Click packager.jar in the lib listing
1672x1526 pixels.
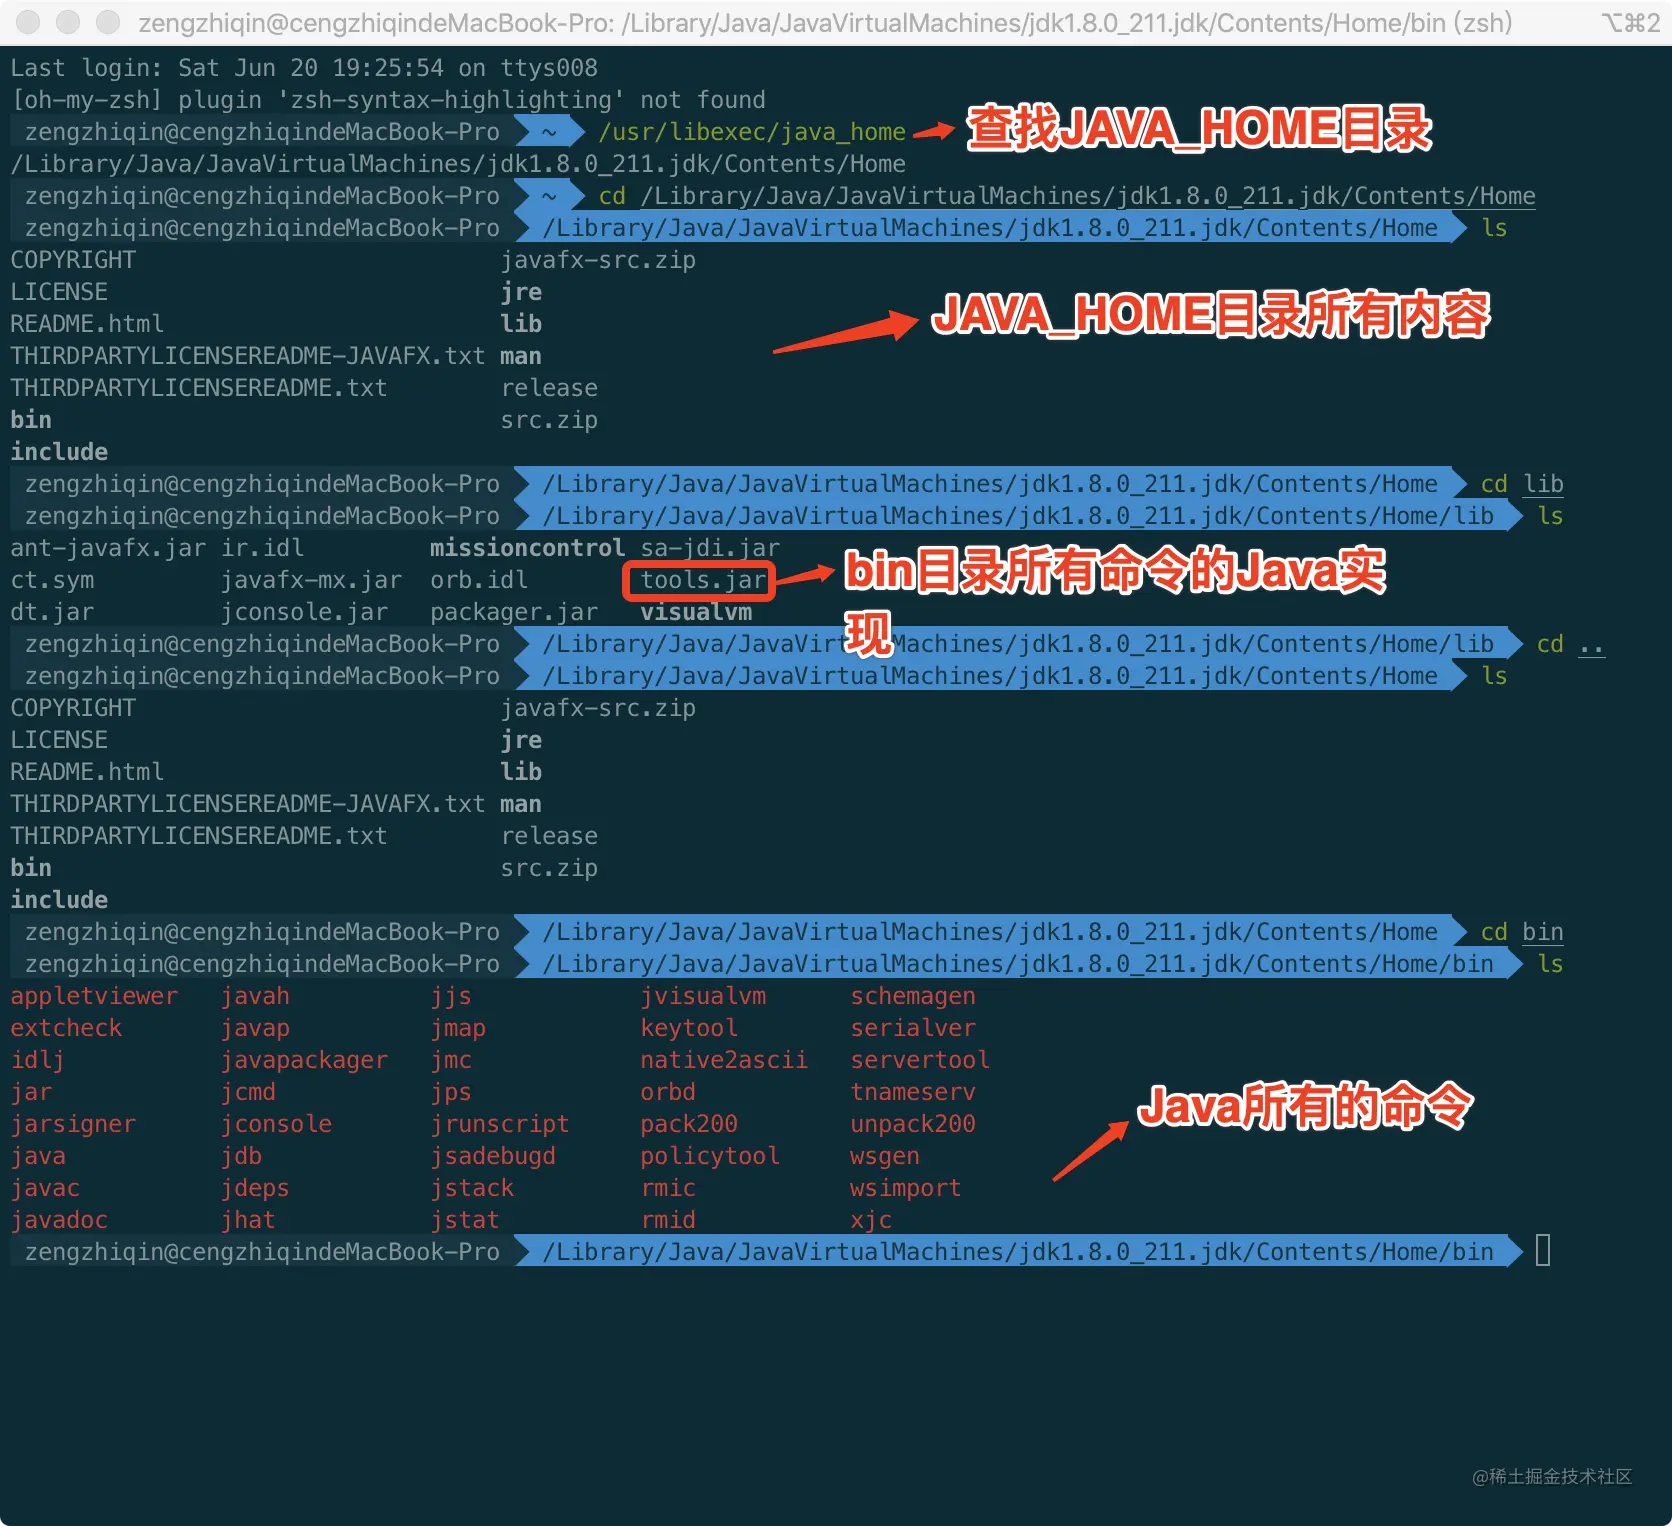pos(514,612)
